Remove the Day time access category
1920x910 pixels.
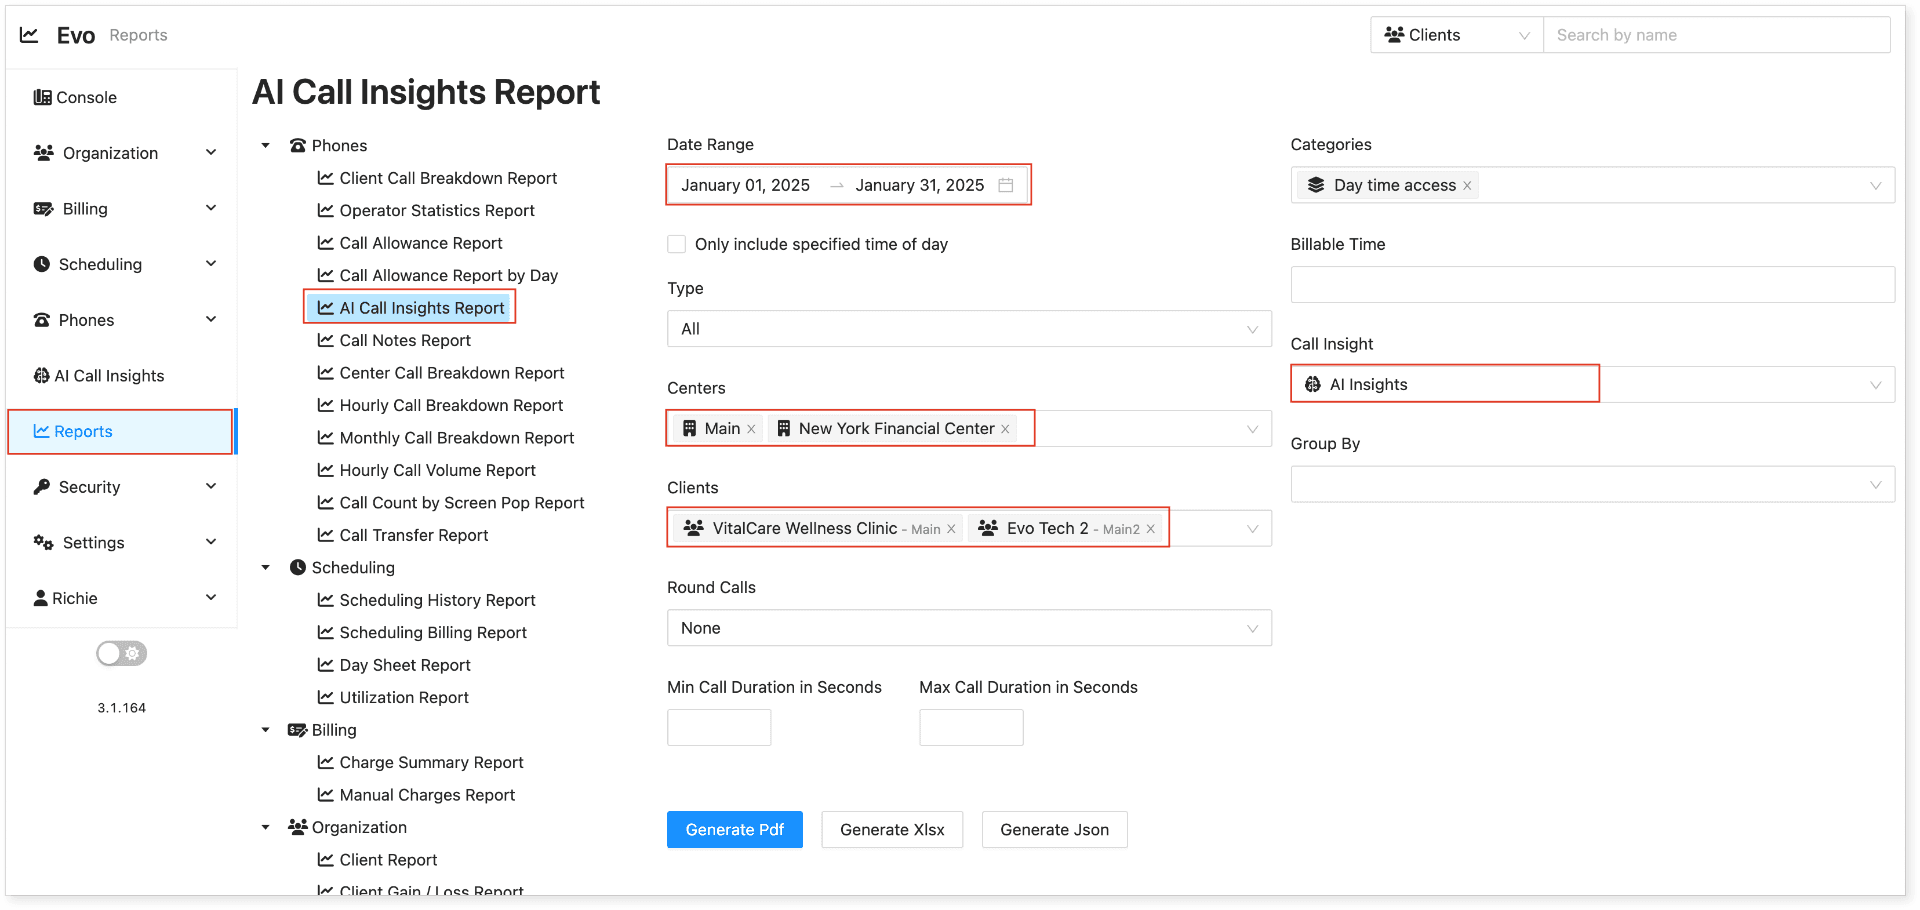pyautogui.click(x=1467, y=186)
